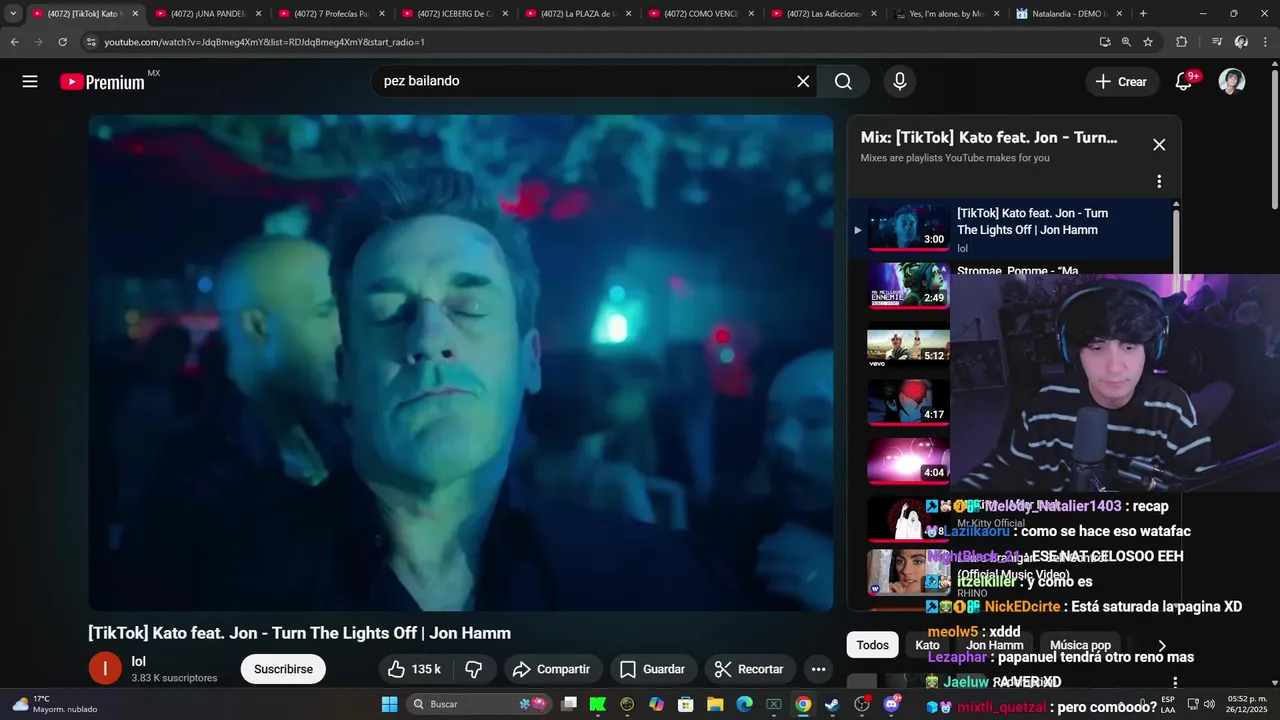Open a new browser tab
Screen dimensions: 1280x720
1143,14
